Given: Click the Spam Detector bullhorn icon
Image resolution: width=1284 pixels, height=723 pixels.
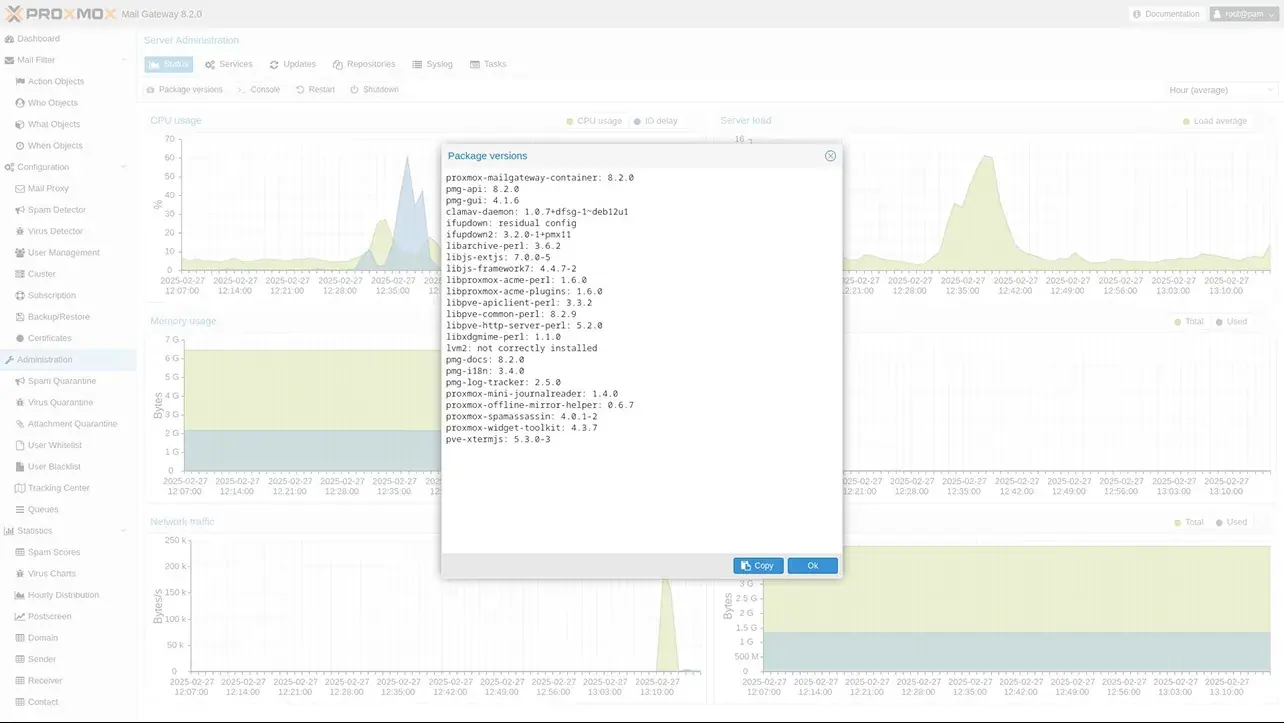Looking at the screenshot, I should (x=20, y=210).
